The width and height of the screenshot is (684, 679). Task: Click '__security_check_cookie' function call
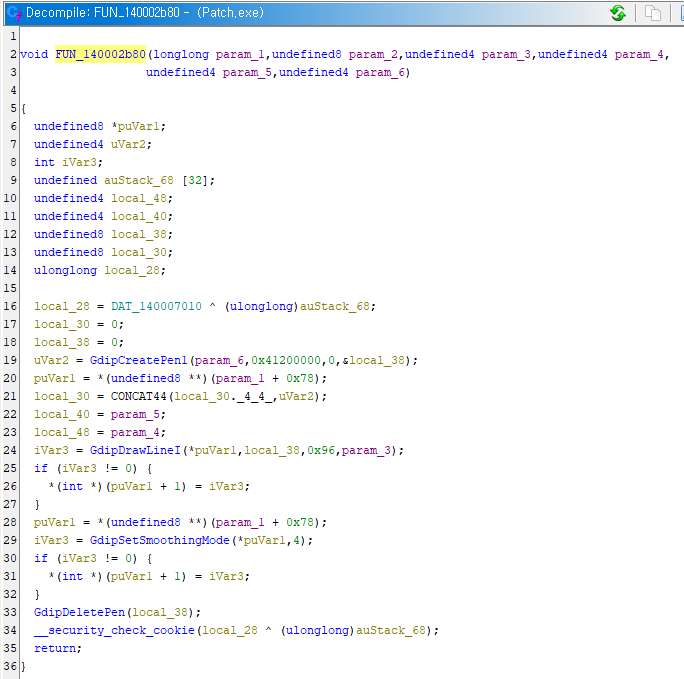(x=114, y=631)
